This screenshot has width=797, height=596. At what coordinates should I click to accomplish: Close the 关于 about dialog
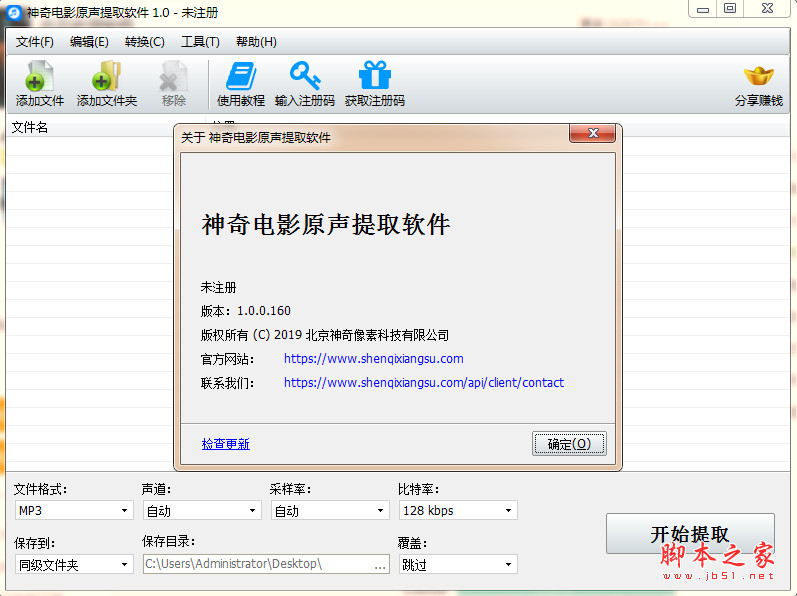(593, 133)
